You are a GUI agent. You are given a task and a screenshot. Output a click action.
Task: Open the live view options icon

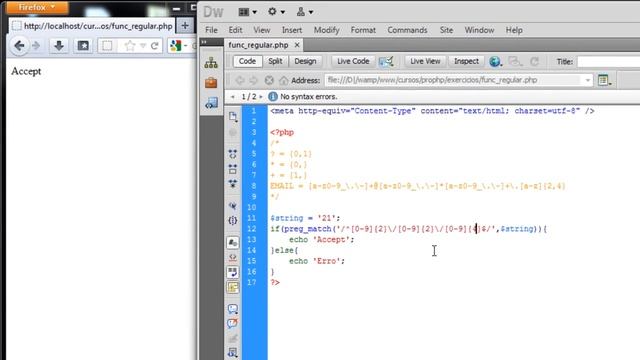pos(604,80)
